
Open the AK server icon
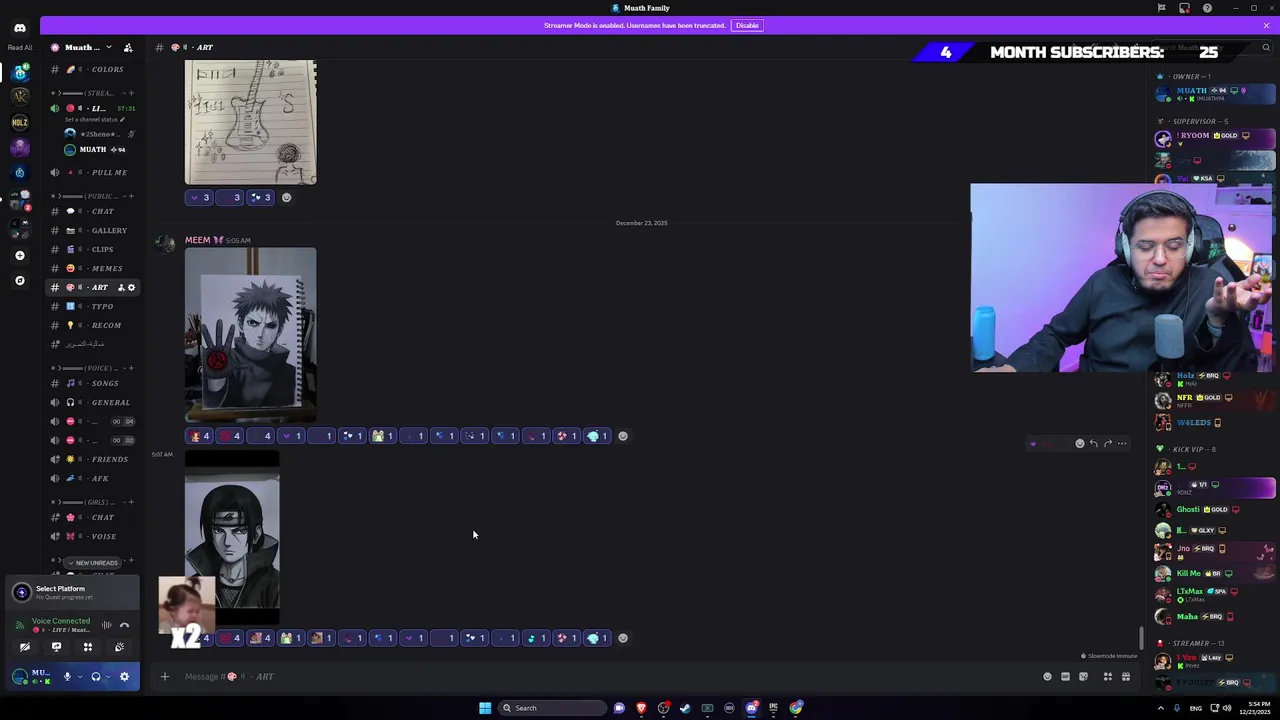click(x=19, y=97)
